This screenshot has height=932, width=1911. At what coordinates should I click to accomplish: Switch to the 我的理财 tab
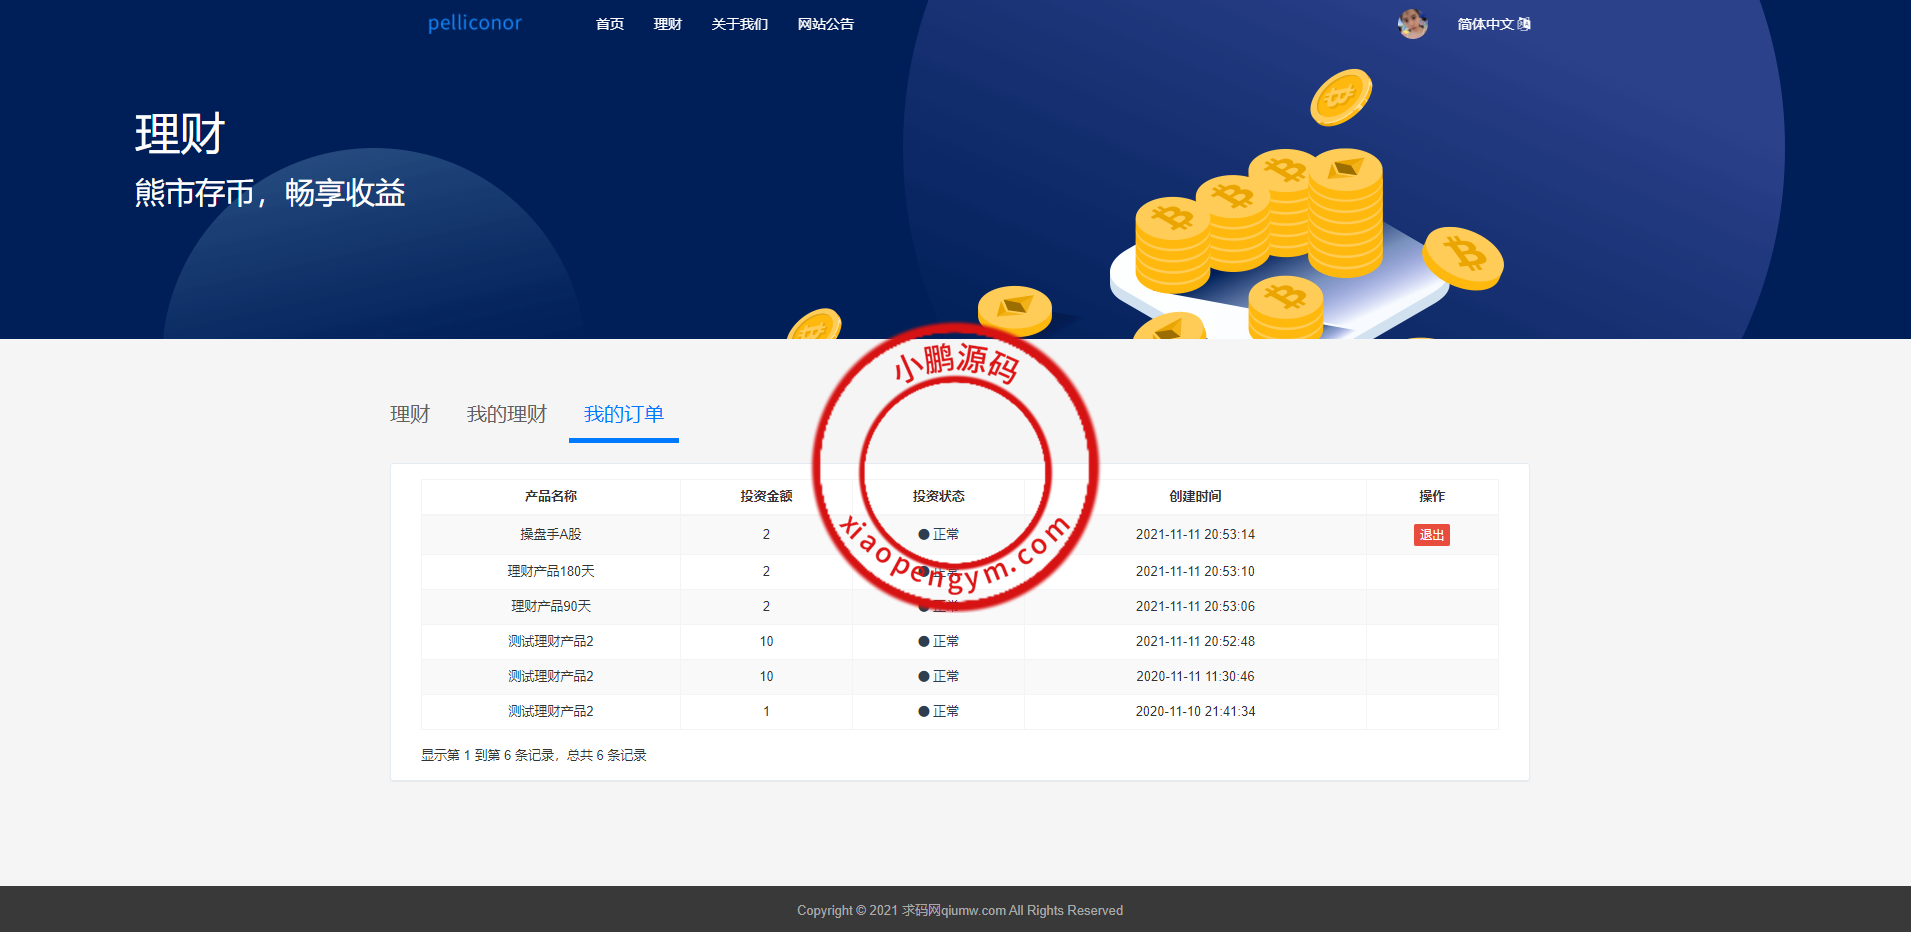507,414
